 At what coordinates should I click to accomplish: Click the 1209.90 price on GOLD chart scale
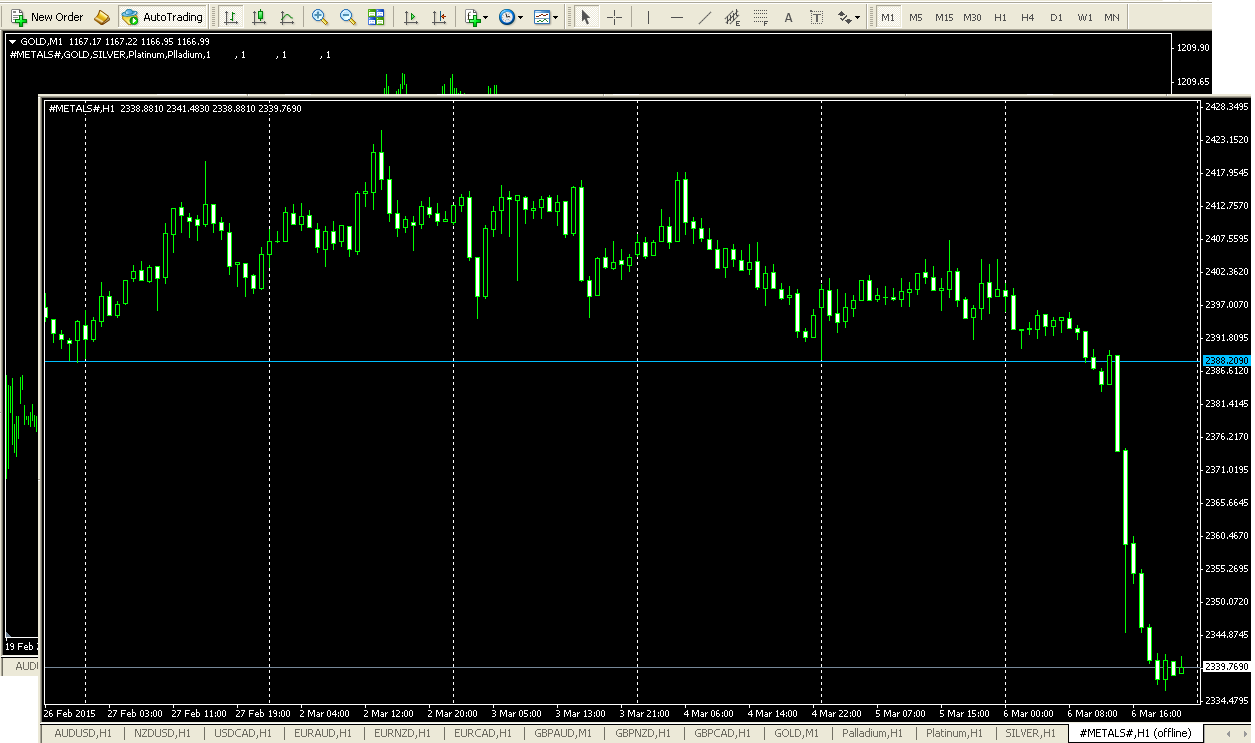1193,47
